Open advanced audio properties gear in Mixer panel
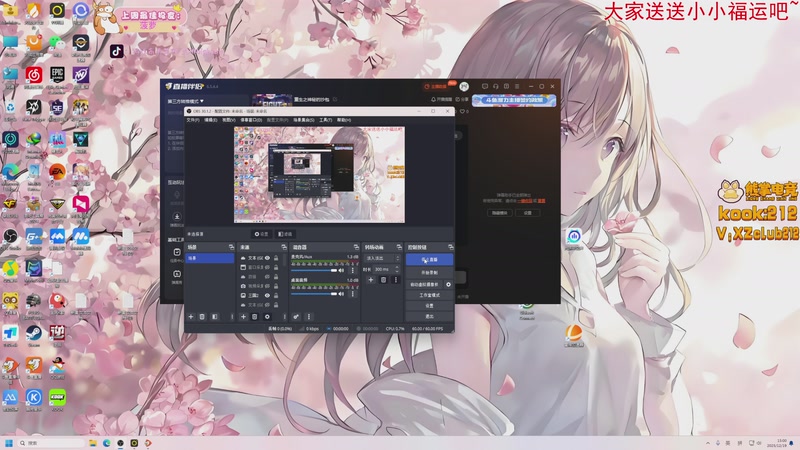This screenshot has width=800, height=450. coord(296,317)
